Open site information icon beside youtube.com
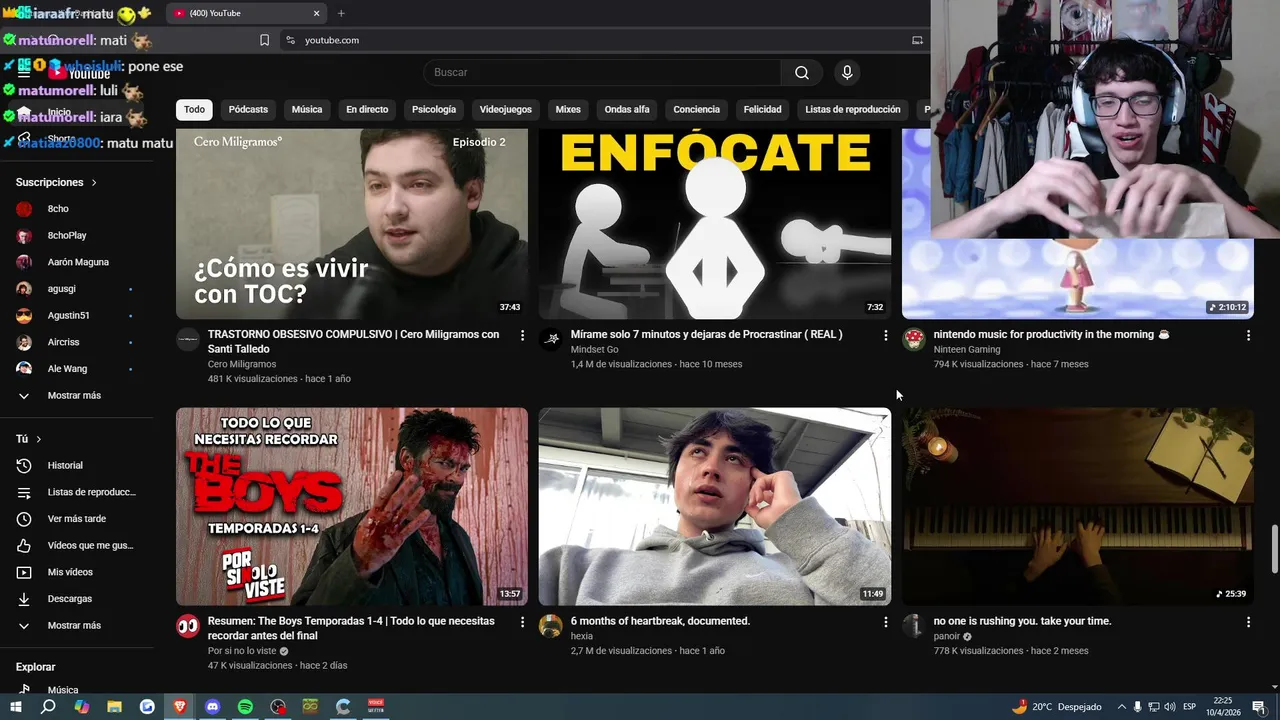Image resolution: width=1280 pixels, height=720 pixels. (x=290, y=40)
